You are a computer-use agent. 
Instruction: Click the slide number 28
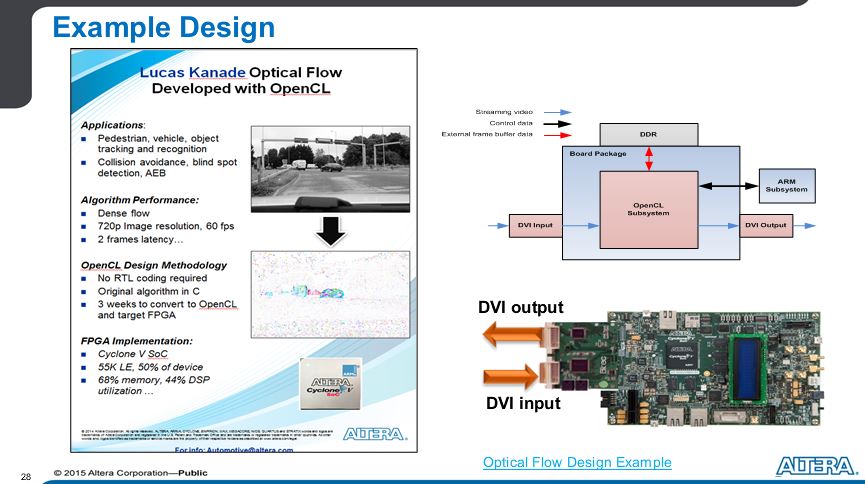26,476
